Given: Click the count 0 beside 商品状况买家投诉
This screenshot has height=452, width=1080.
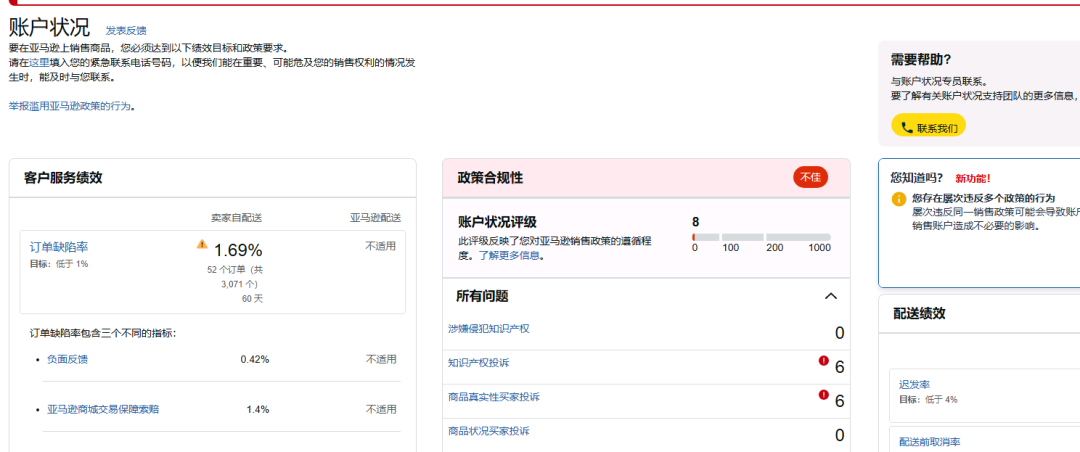Looking at the screenshot, I should [840, 435].
